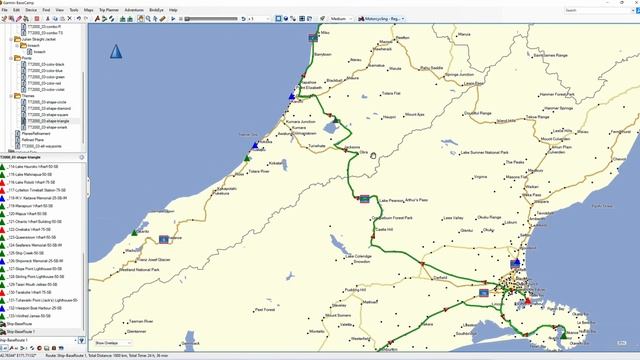
Task: Click the green triangle waypoint near Akaroa
Action: pos(564,335)
